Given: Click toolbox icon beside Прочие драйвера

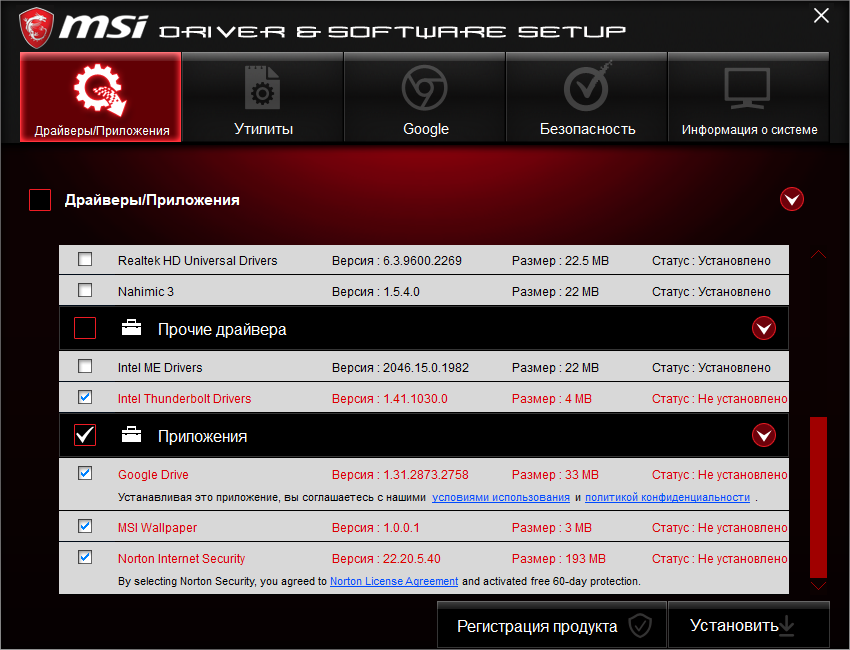Looking at the screenshot, I should coord(131,328).
